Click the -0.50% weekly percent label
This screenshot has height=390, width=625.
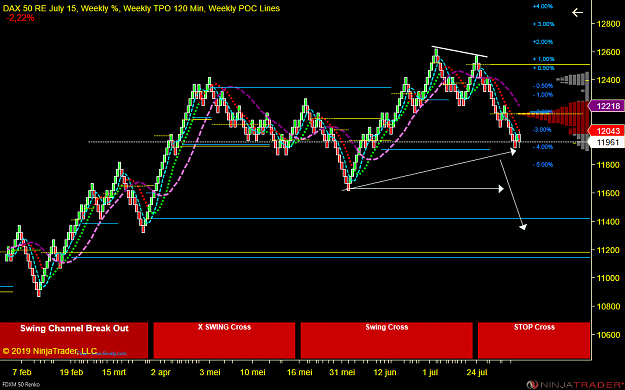click(x=543, y=86)
